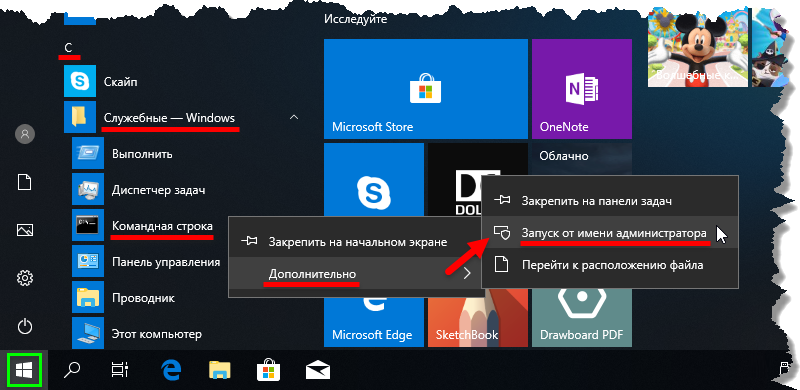800x390 pixels.
Task: Choose Закрепить на панели задач
Action: pos(610,201)
